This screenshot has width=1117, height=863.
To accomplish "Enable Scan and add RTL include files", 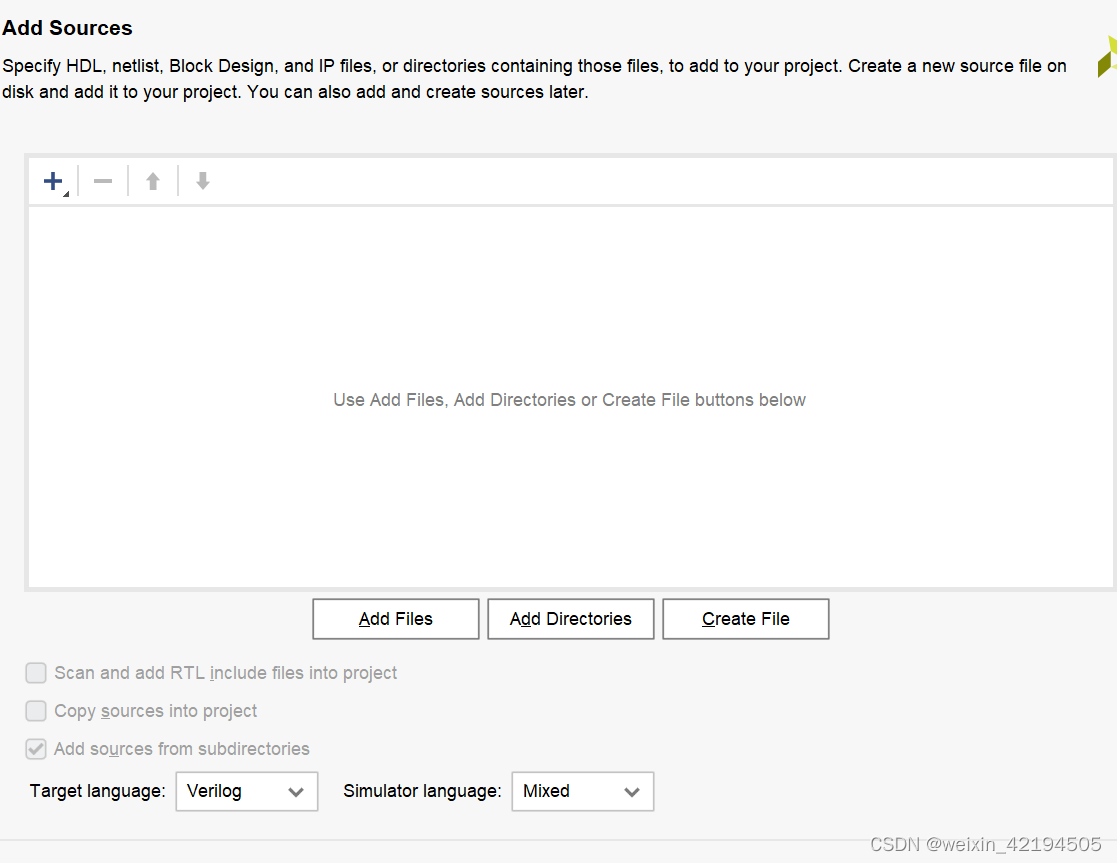I will coord(36,673).
